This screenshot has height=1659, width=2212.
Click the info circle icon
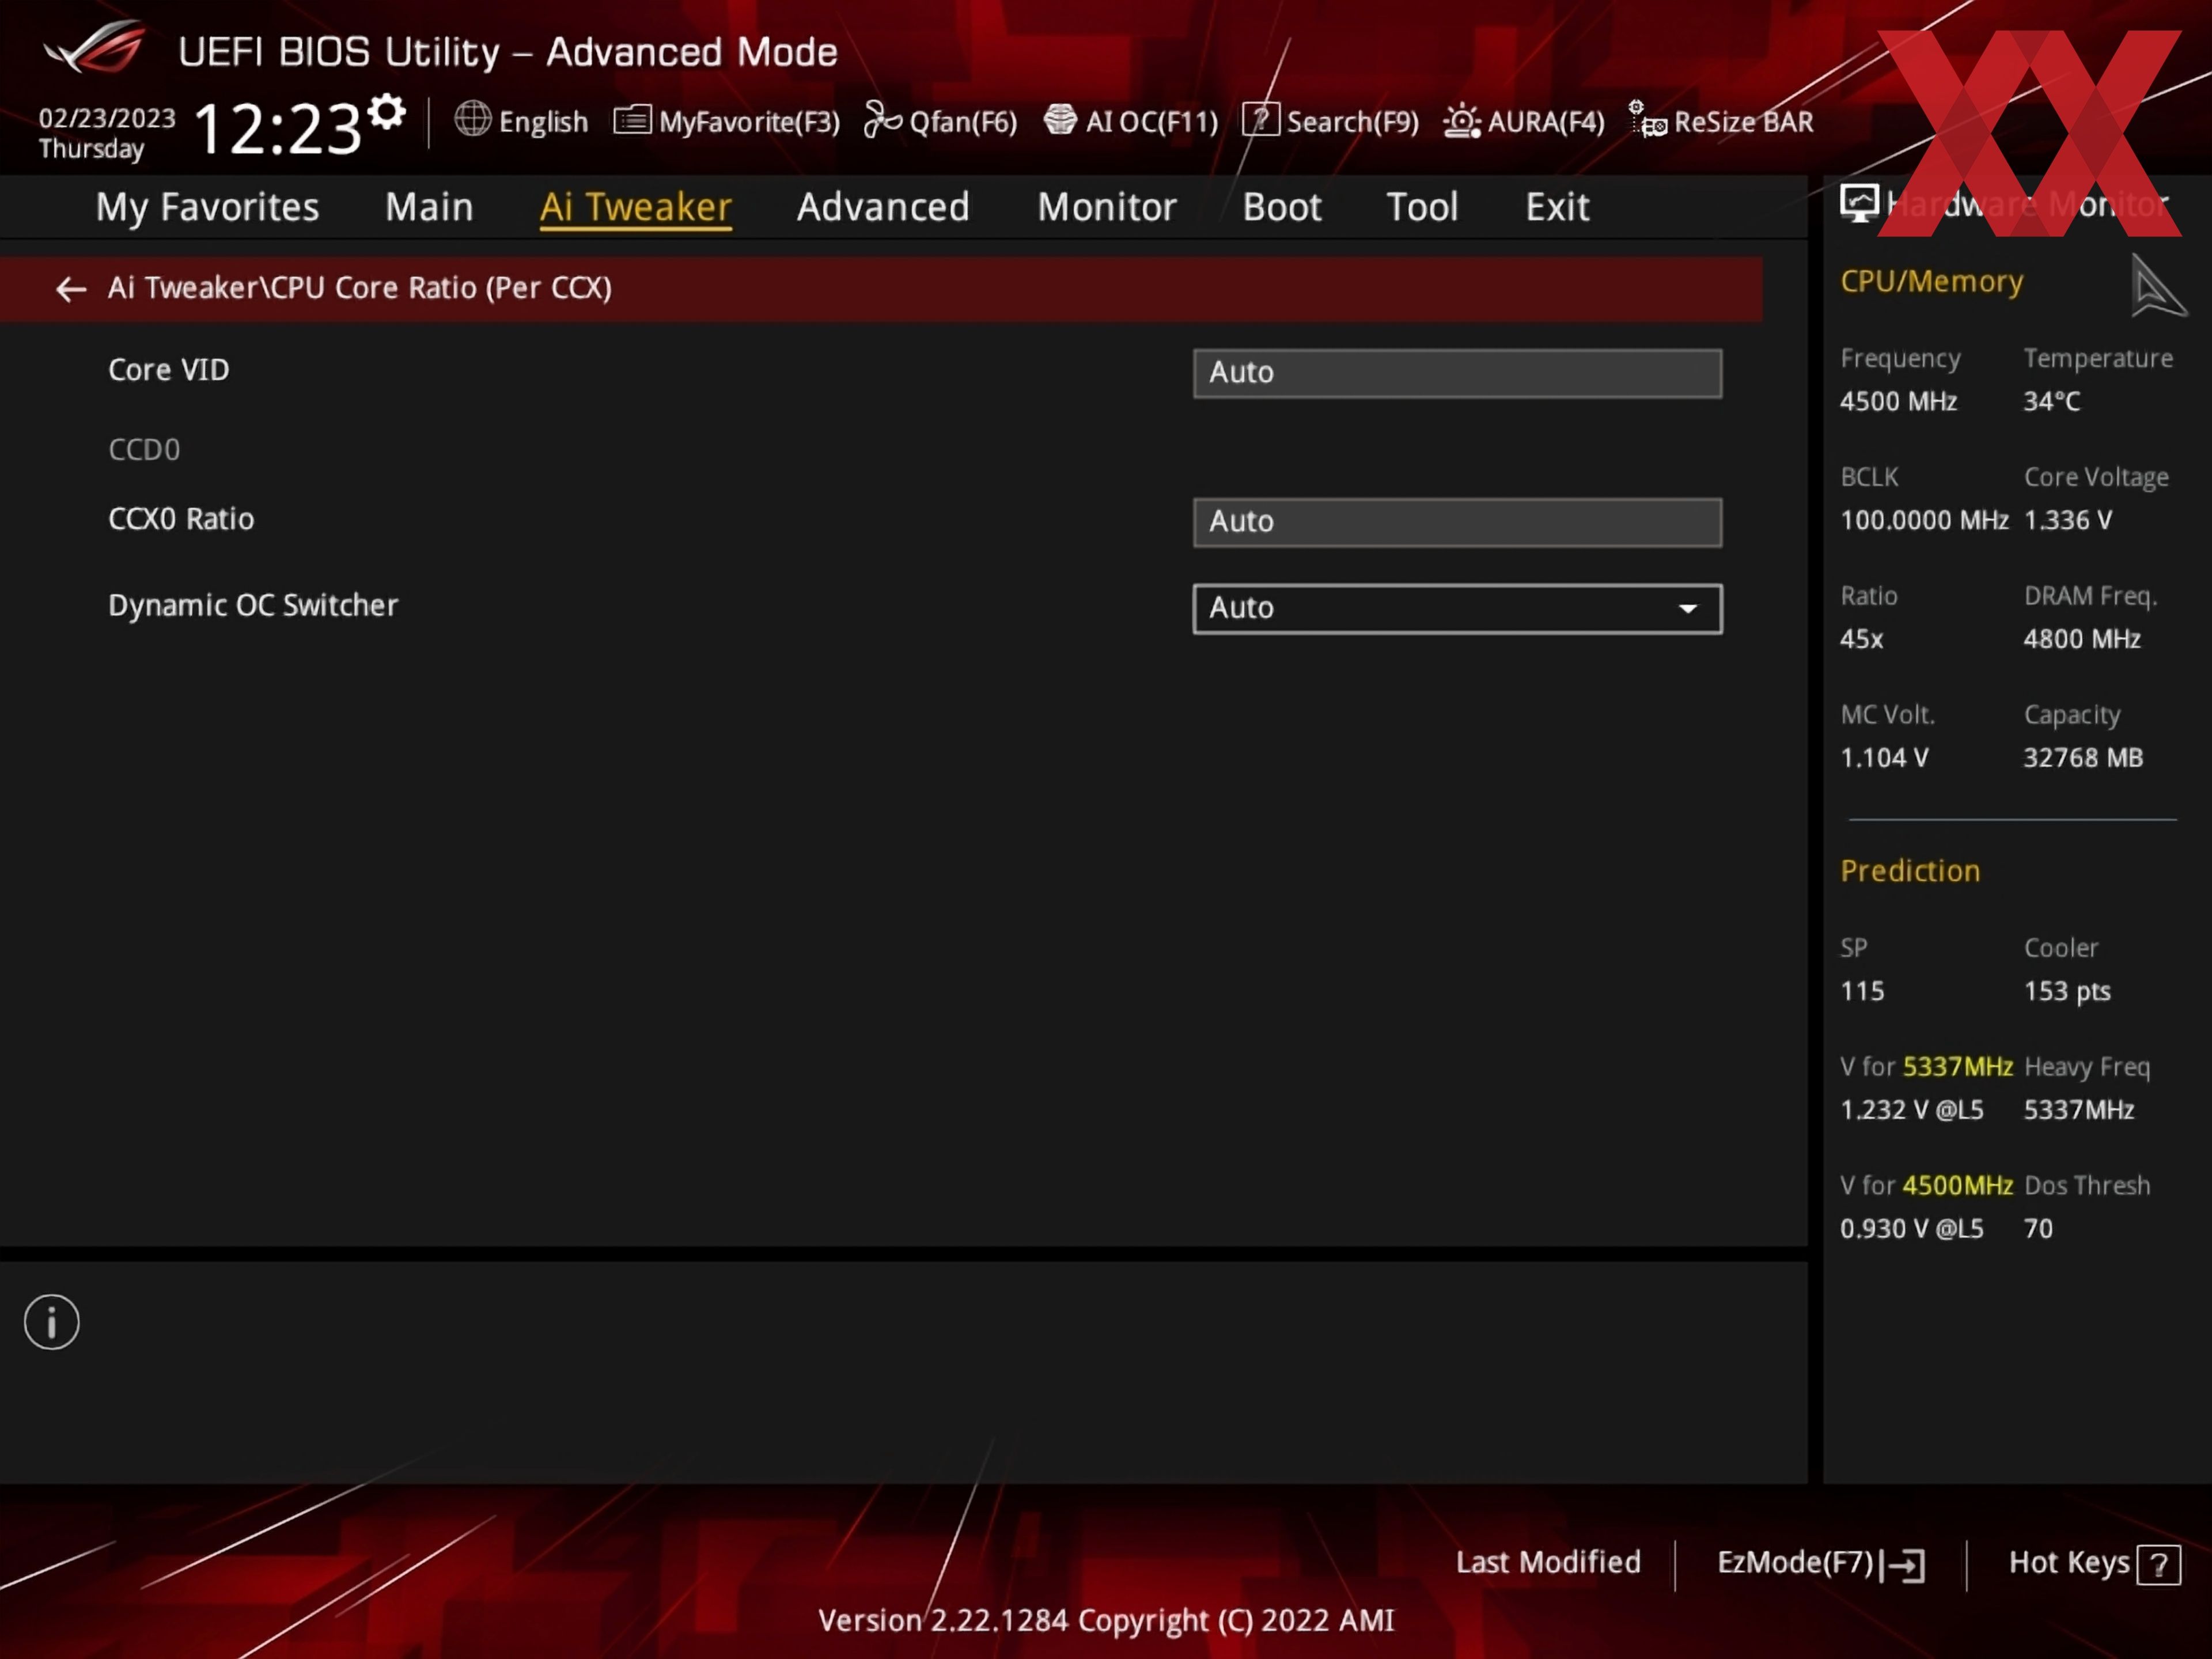(52, 1322)
